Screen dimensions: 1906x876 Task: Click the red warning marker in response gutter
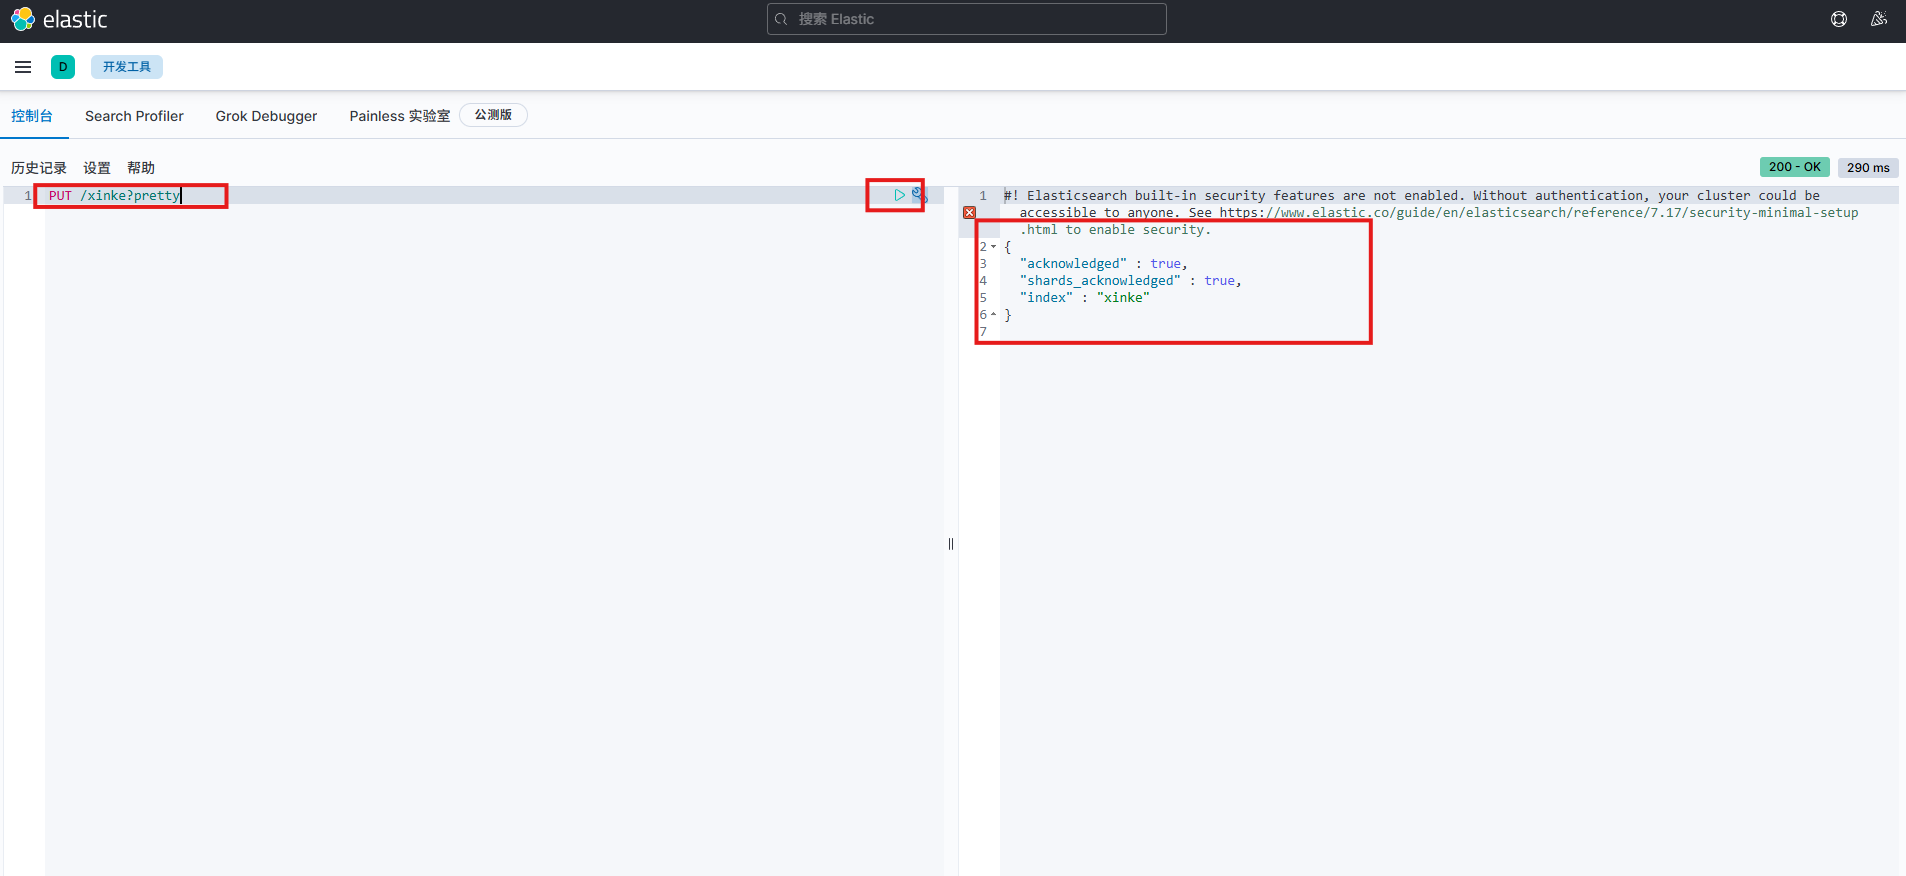coord(969,213)
